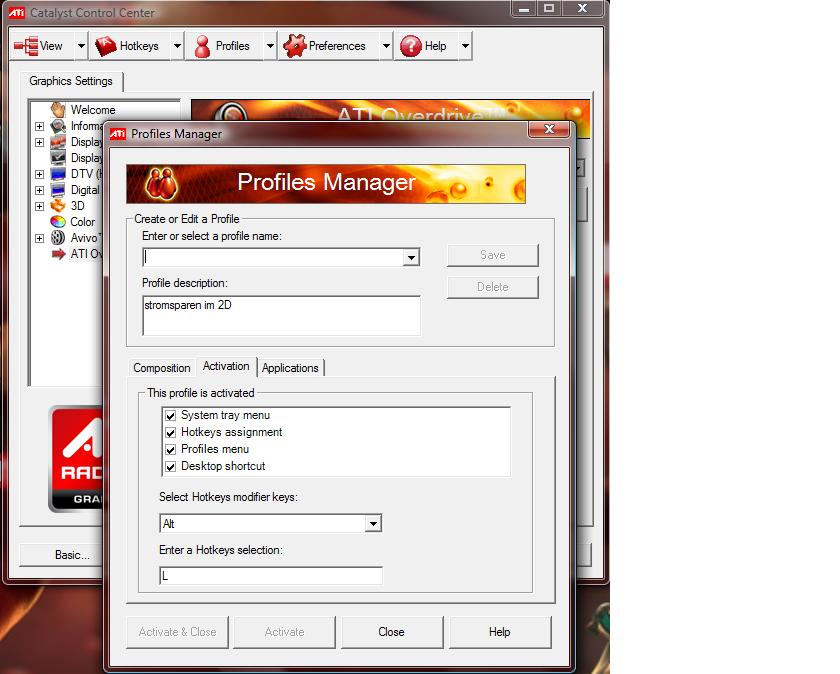Image resolution: width=840 pixels, height=674 pixels.
Task: Expand the 3D tree node
Action: [40, 206]
